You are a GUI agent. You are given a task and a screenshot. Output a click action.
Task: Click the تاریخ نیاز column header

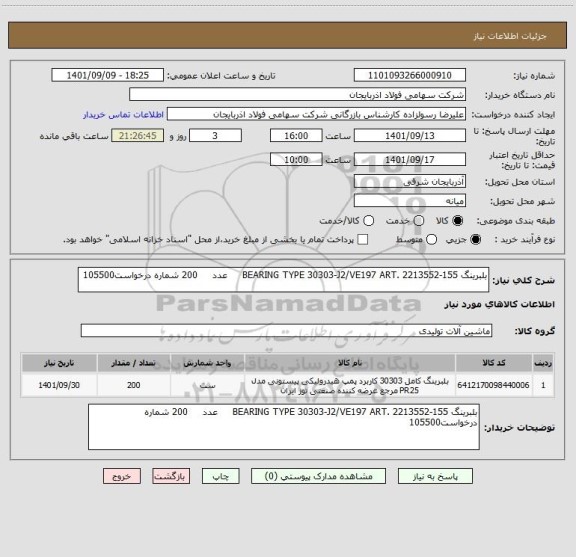[59, 363]
